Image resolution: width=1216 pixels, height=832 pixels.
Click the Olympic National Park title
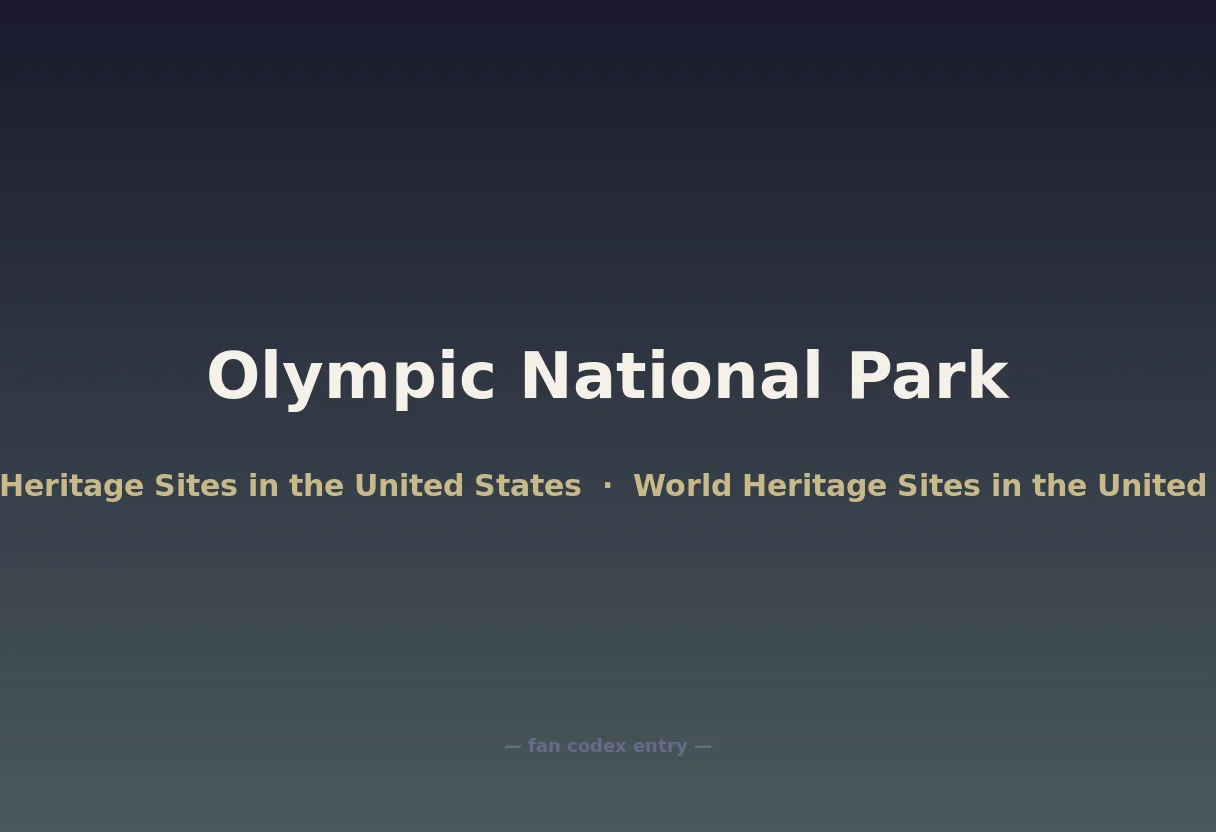608,377
